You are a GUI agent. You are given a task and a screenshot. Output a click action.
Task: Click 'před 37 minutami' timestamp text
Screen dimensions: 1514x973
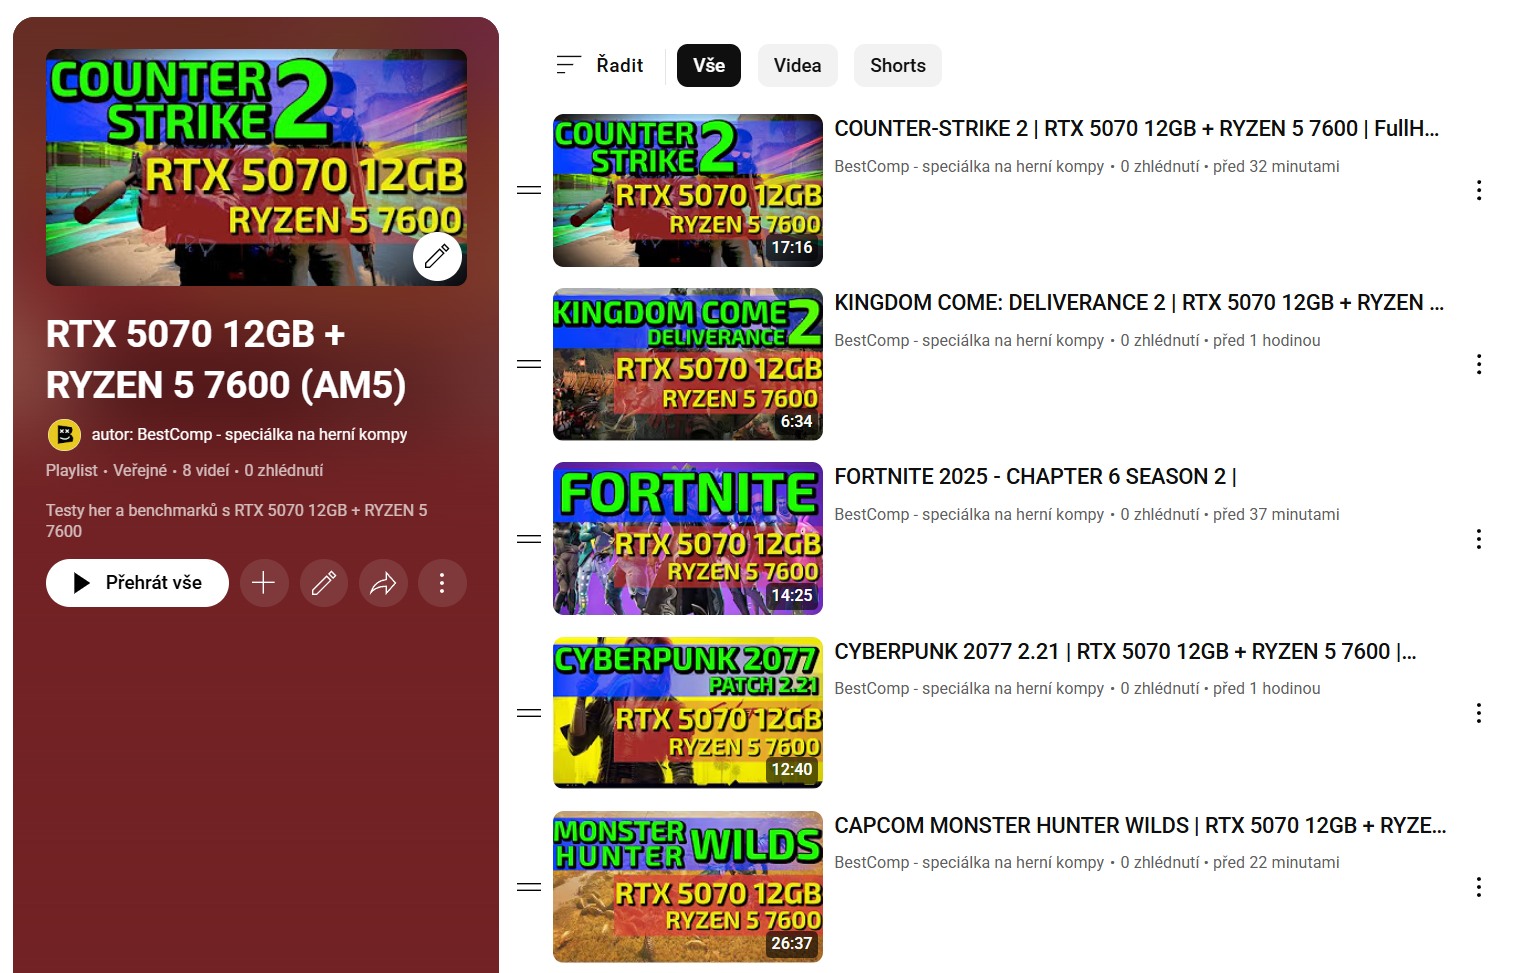coord(1276,515)
